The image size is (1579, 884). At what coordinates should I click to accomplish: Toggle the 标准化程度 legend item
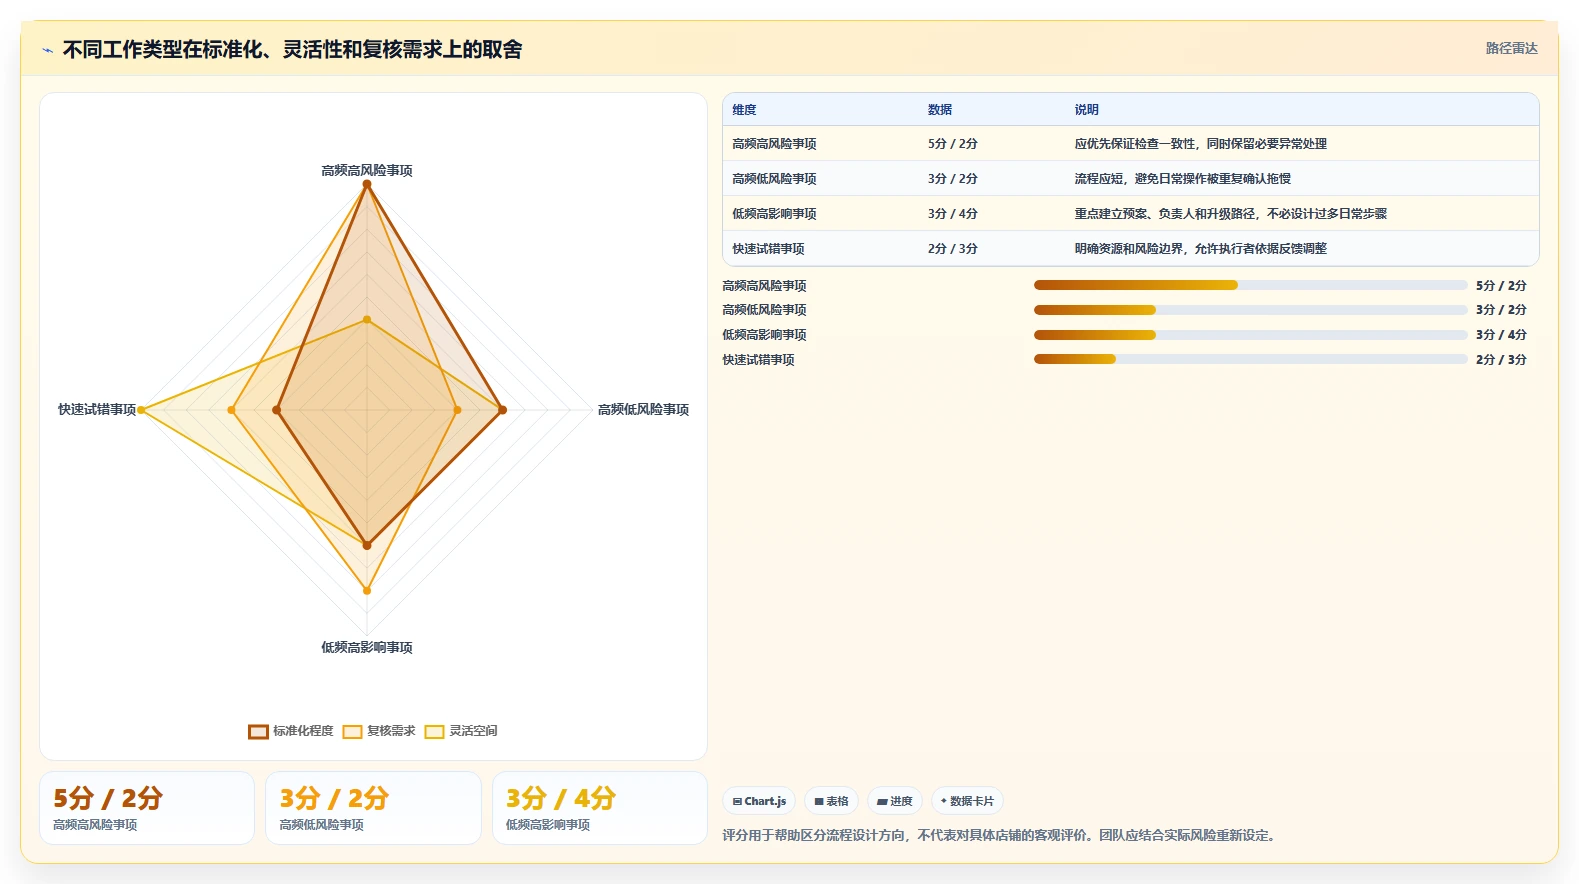click(291, 731)
